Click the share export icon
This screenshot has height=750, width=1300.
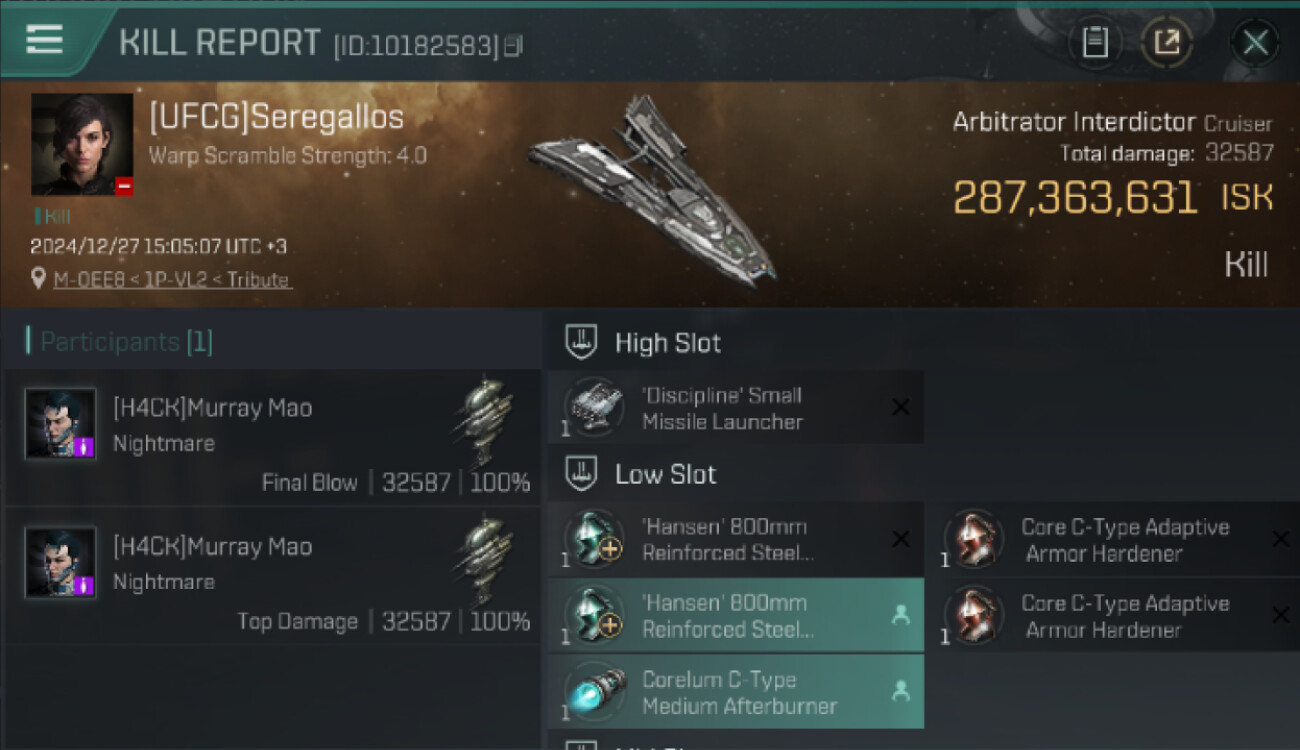1166,42
